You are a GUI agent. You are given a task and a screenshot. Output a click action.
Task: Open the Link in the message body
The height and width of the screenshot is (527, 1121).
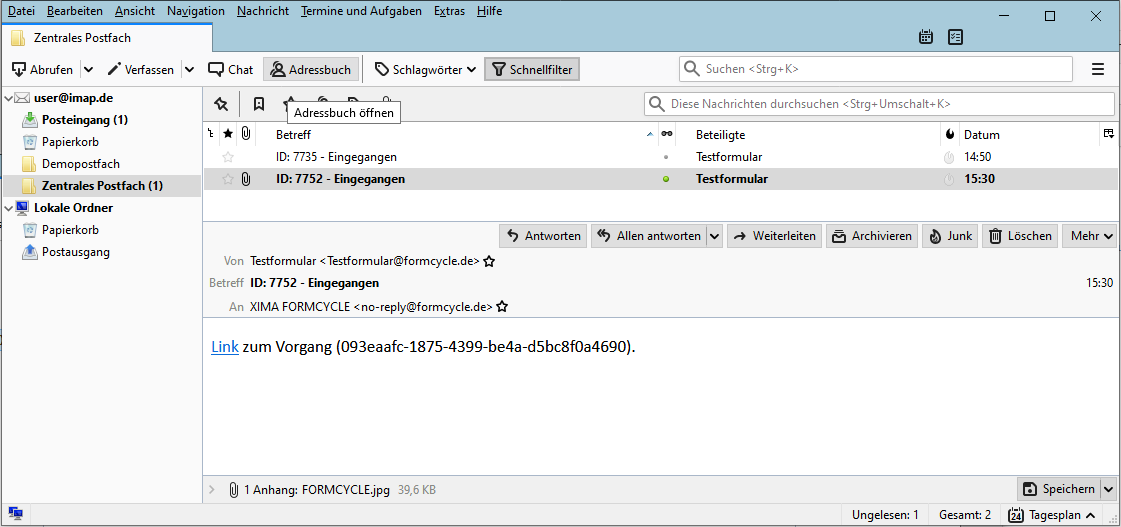pyautogui.click(x=224, y=347)
